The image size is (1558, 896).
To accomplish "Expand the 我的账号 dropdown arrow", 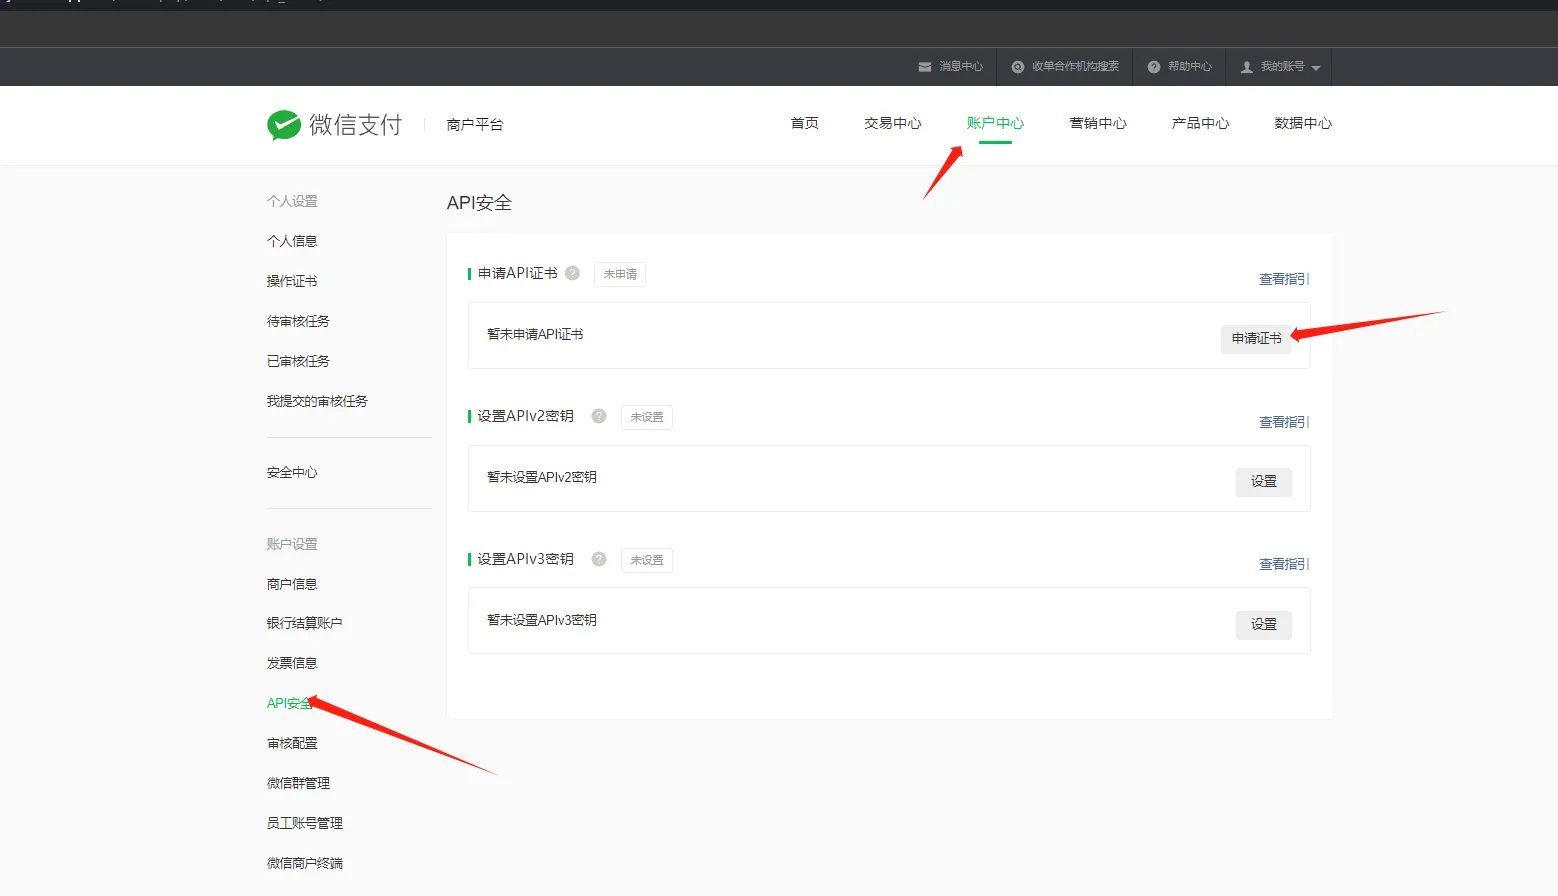I will pos(1315,68).
